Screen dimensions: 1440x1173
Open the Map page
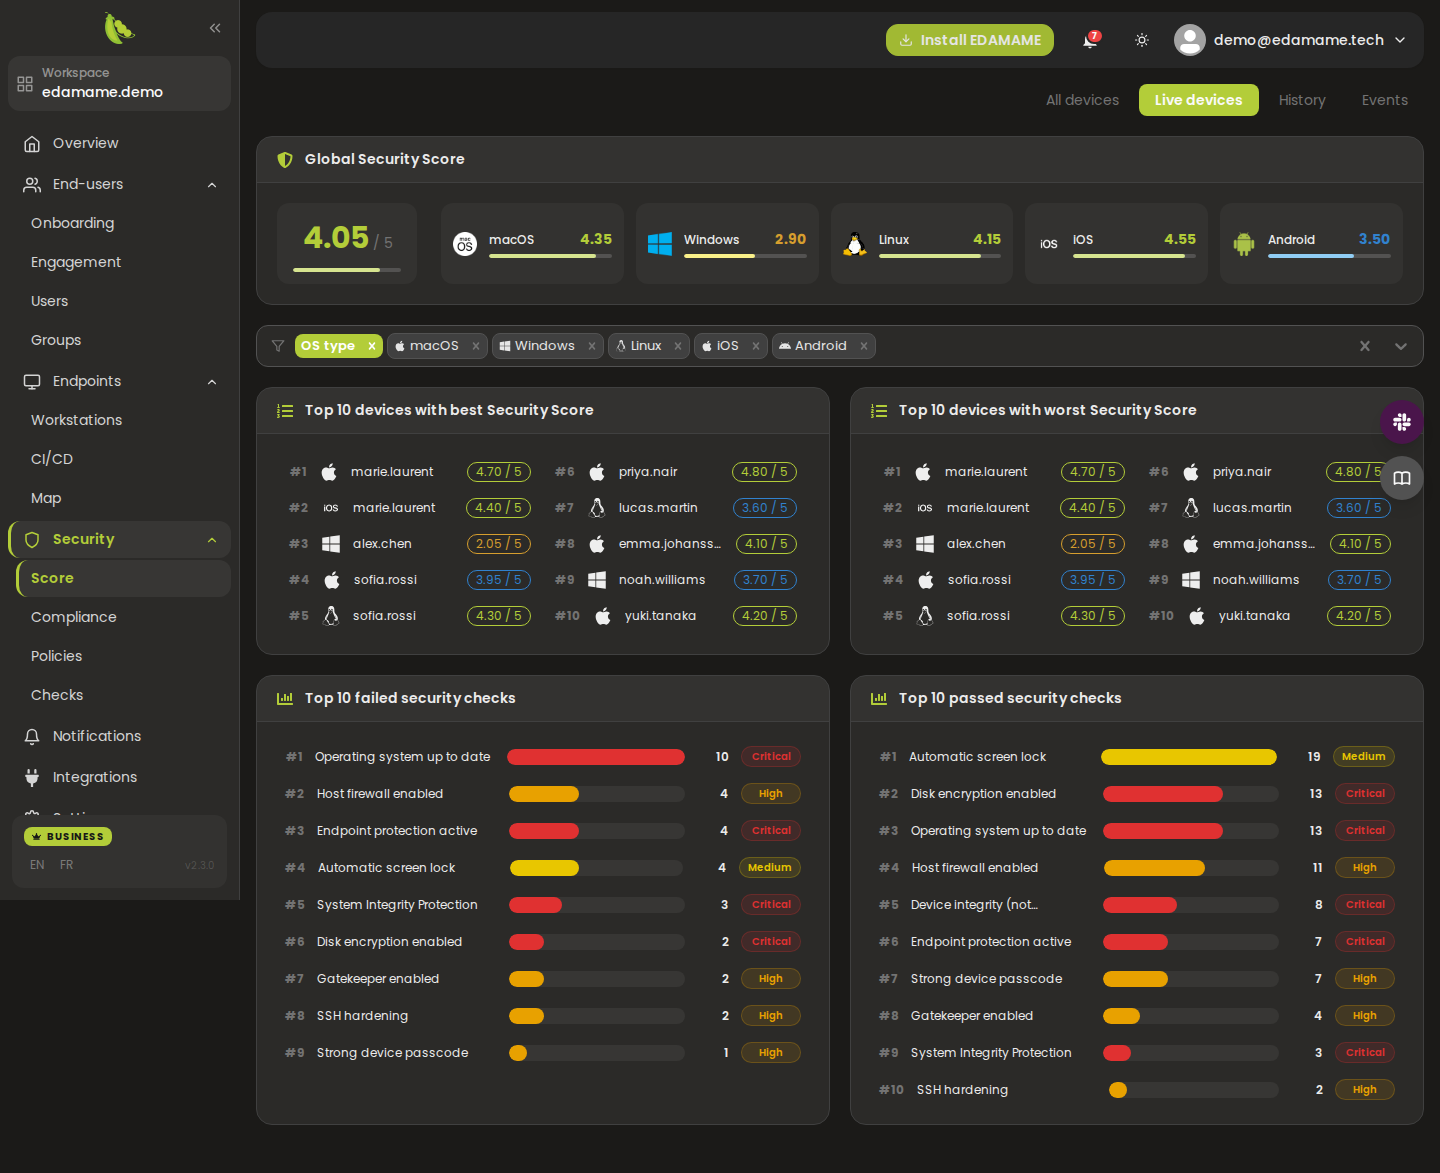tap(46, 498)
